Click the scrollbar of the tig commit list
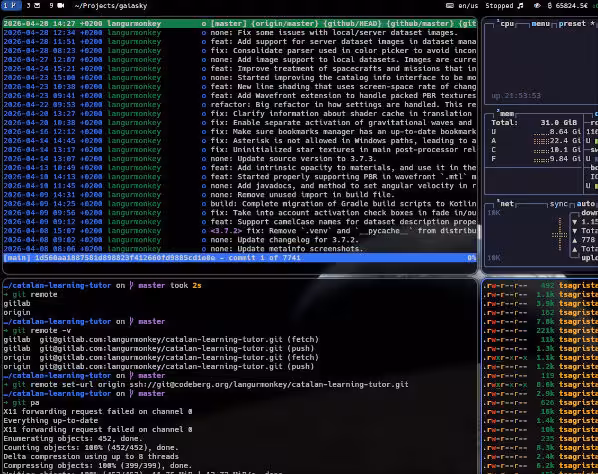This screenshot has width=598, height=474. [479, 232]
